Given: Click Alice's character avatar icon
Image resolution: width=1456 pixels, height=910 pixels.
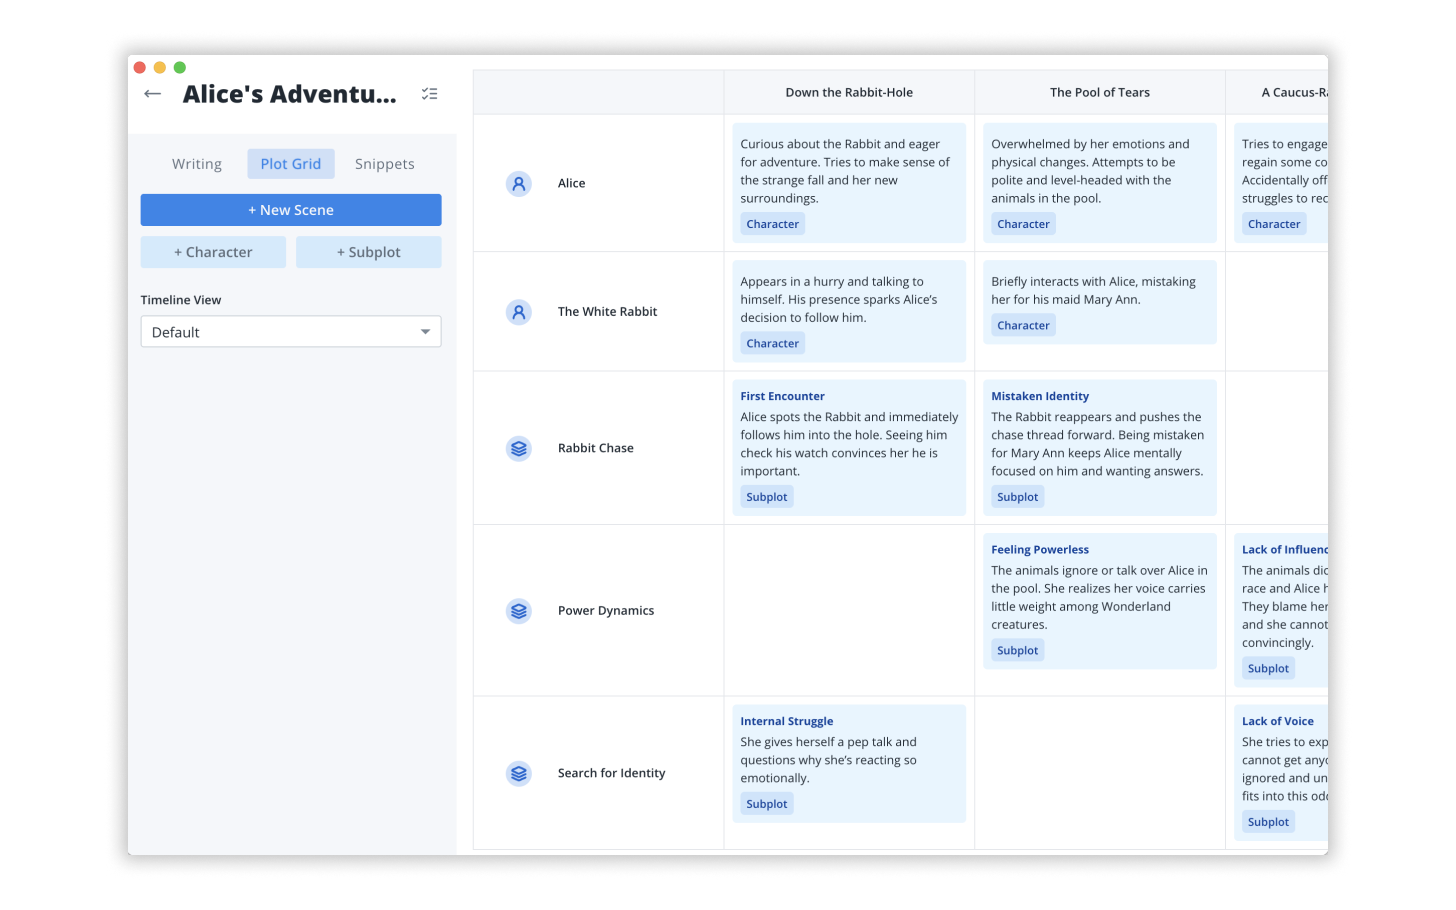Looking at the screenshot, I should [x=518, y=183].
